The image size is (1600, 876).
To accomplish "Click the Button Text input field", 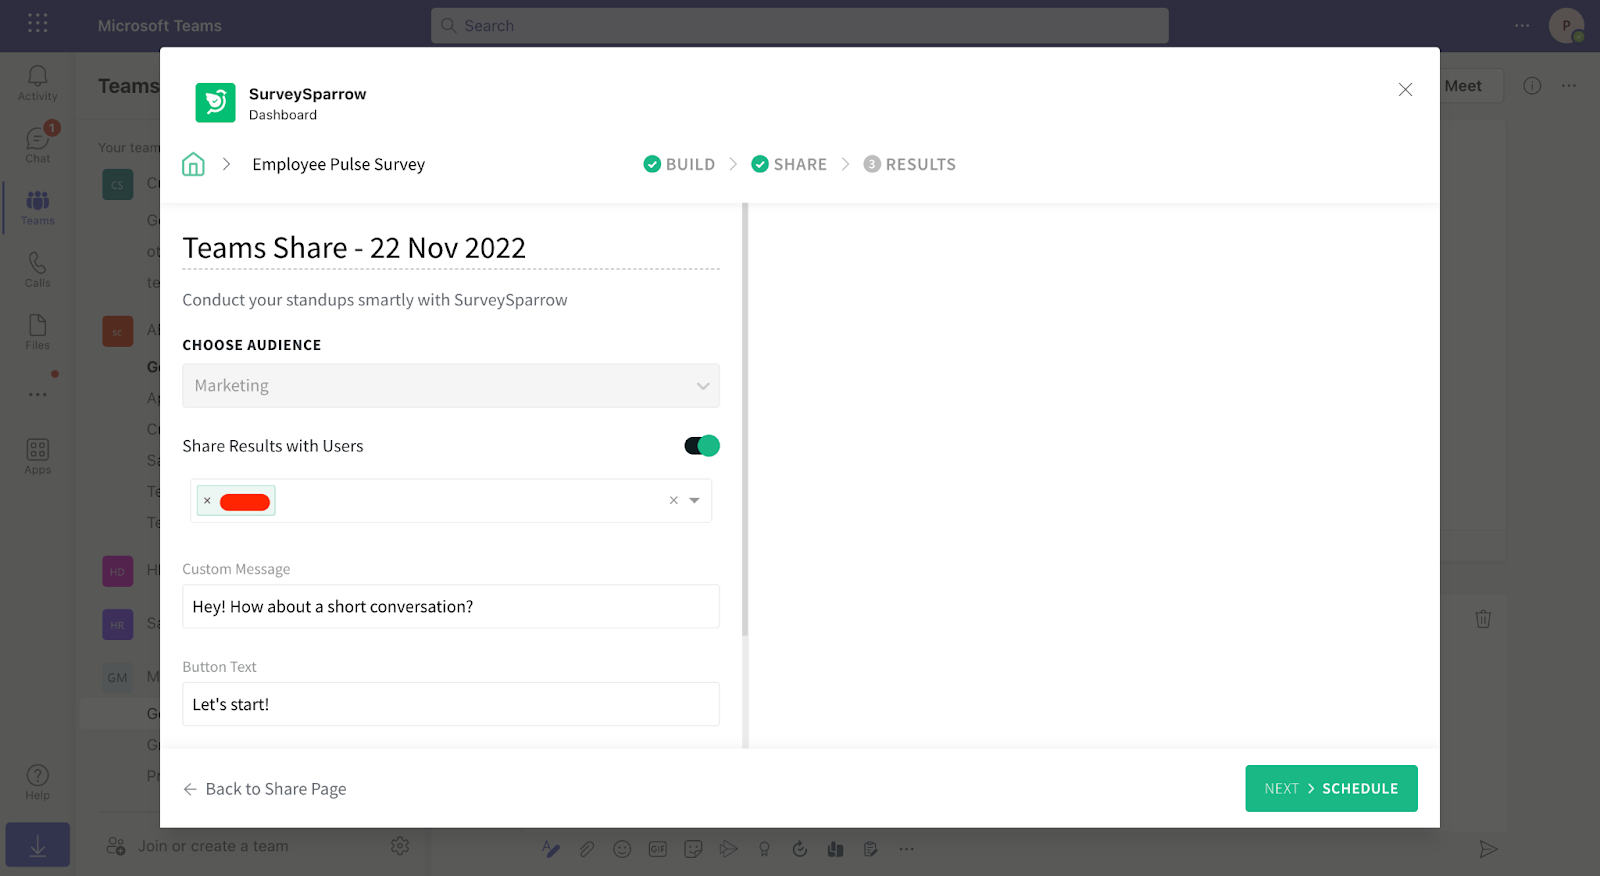I will click(x=451, y=704).
